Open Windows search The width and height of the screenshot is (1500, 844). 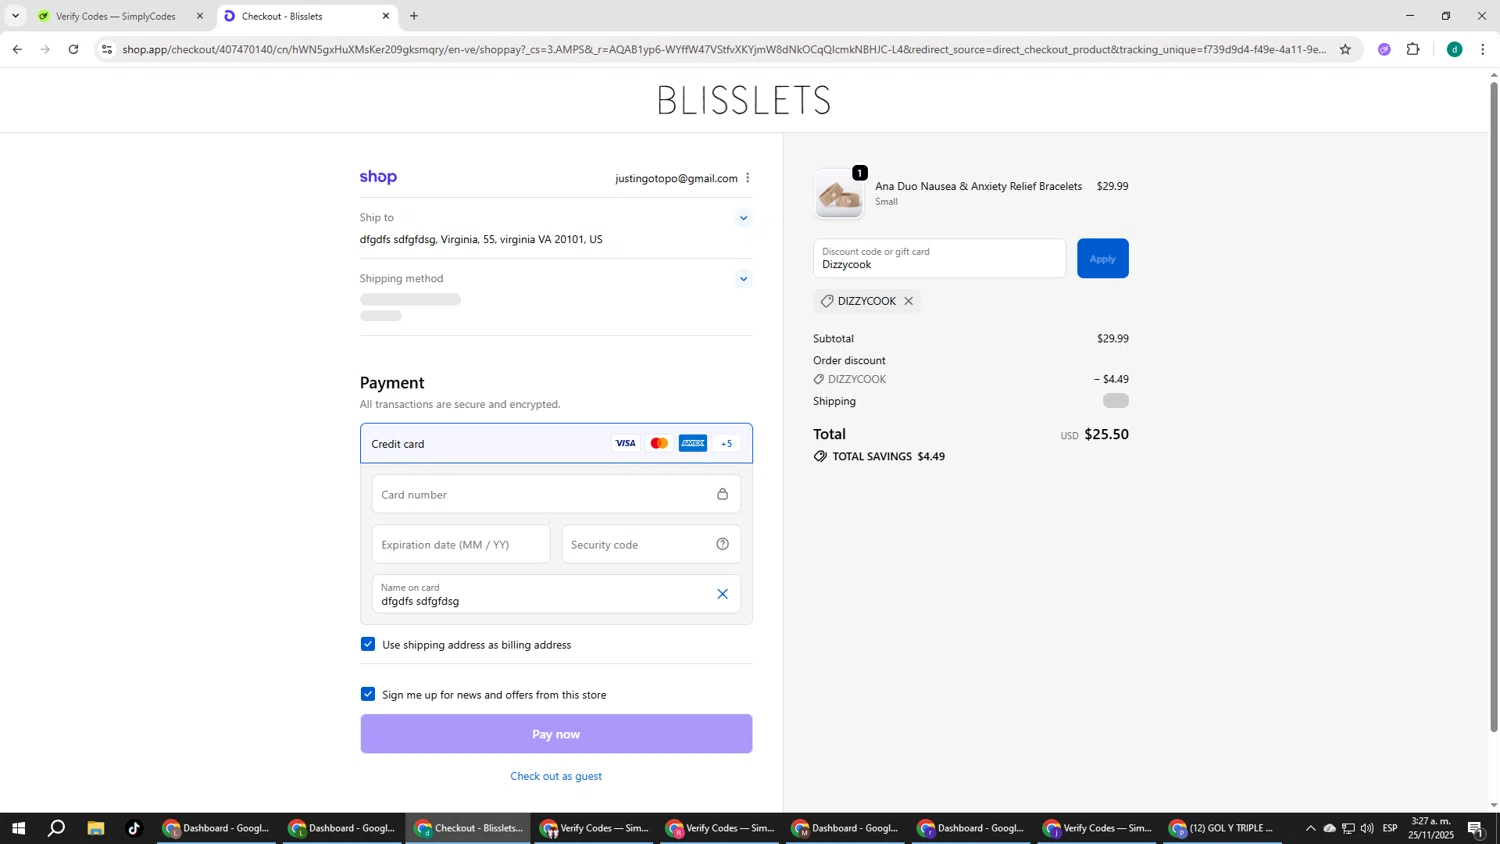pyautogui.click(x=57, y=828)
